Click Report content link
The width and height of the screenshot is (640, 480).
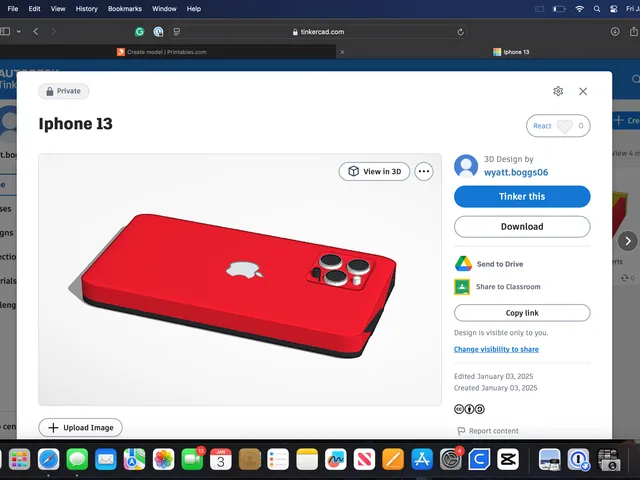click(488, 431)
